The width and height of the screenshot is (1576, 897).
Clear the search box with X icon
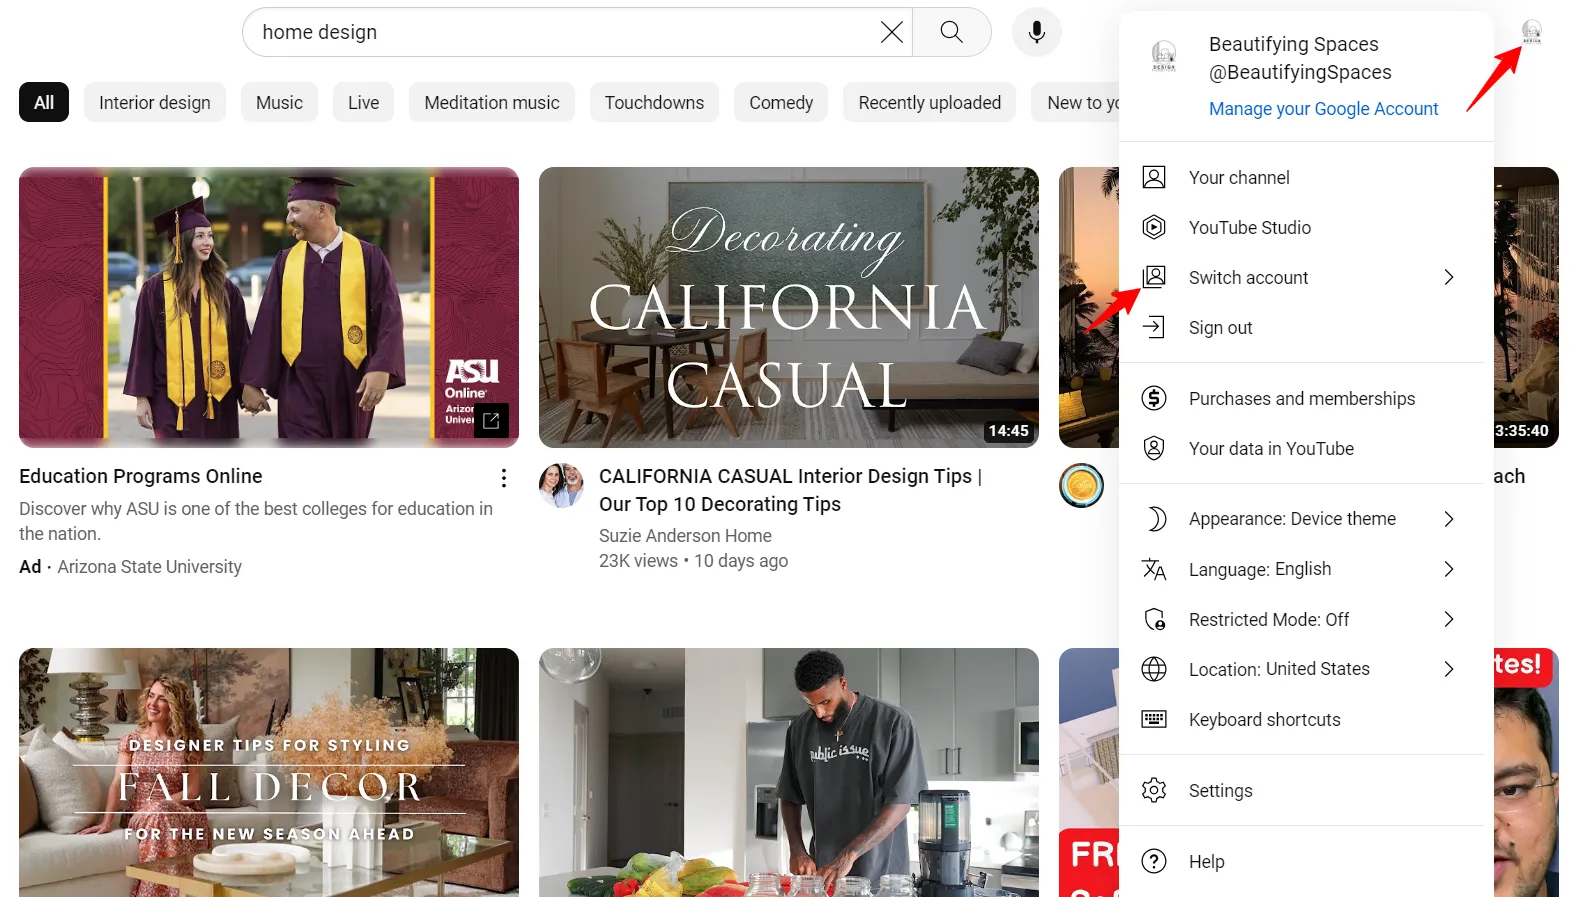coord(891,32)
